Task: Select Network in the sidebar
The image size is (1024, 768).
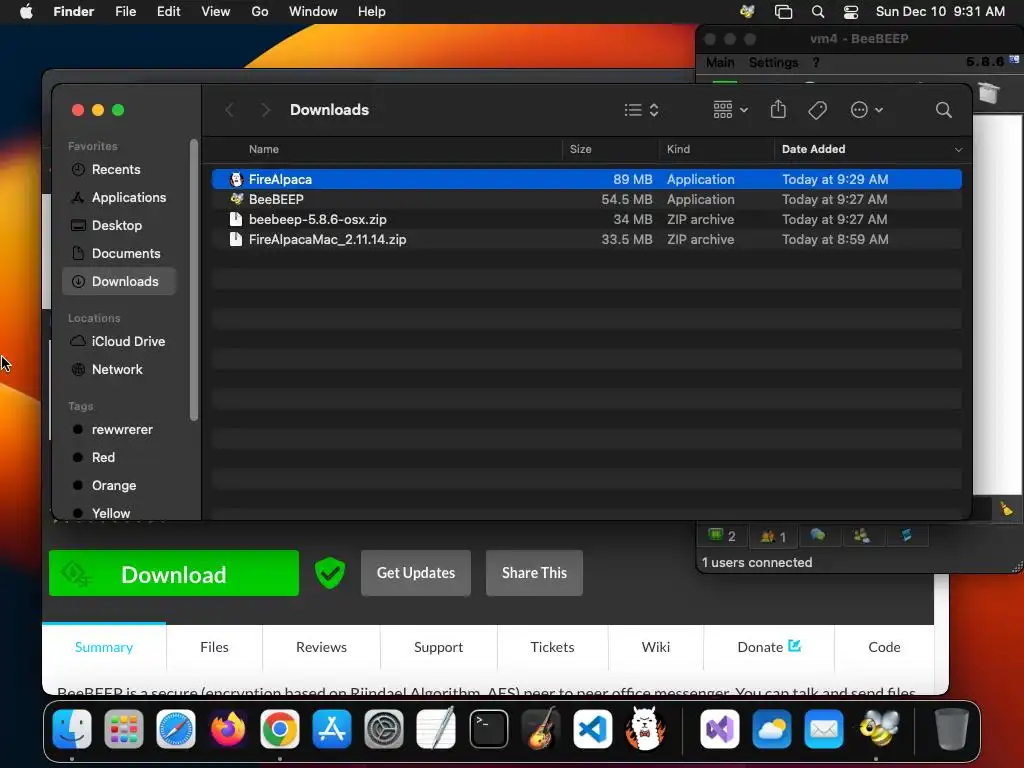Action: 119,370
